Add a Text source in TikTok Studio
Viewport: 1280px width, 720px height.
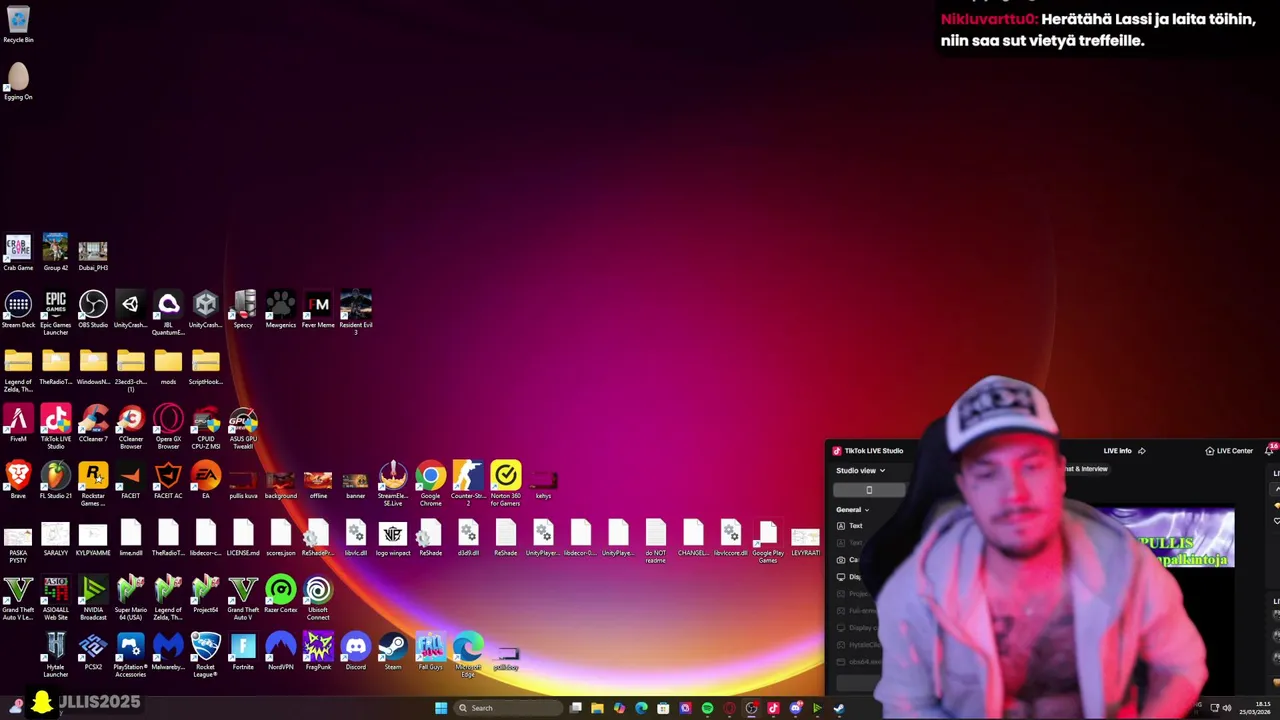850,526
